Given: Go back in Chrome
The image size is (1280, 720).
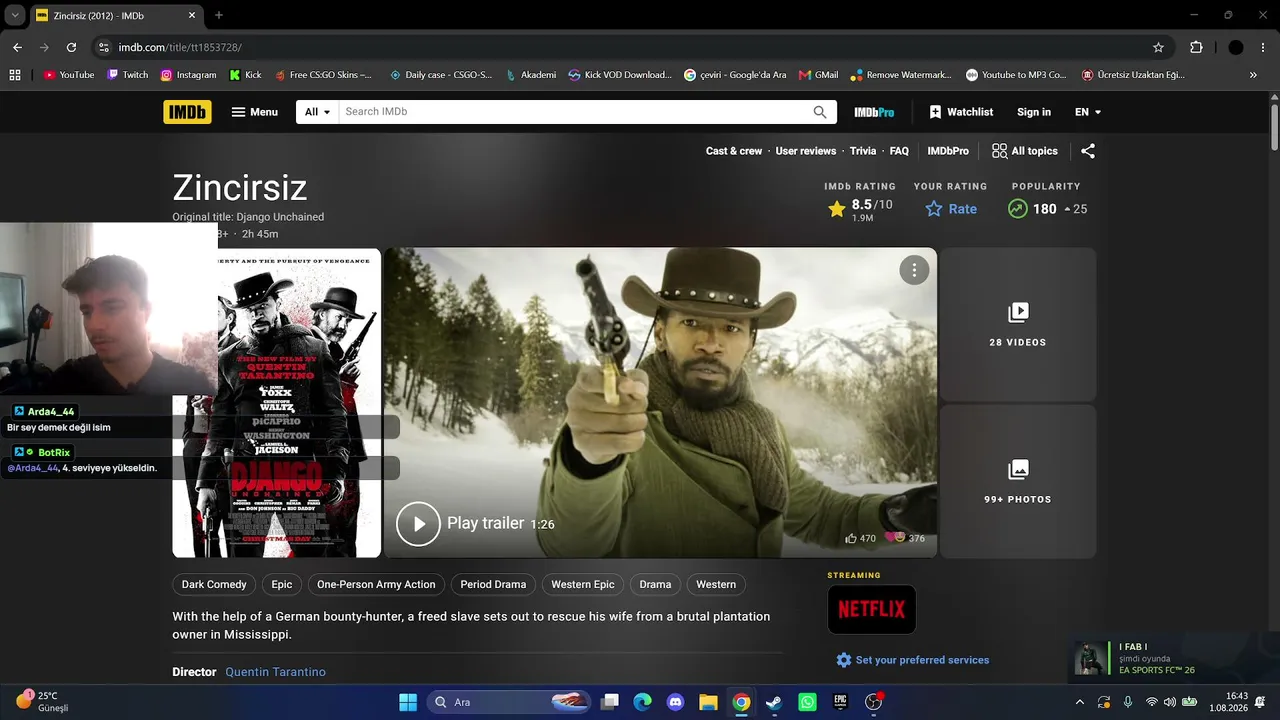Looking at the screenshot, I should [x=17, y=47].
